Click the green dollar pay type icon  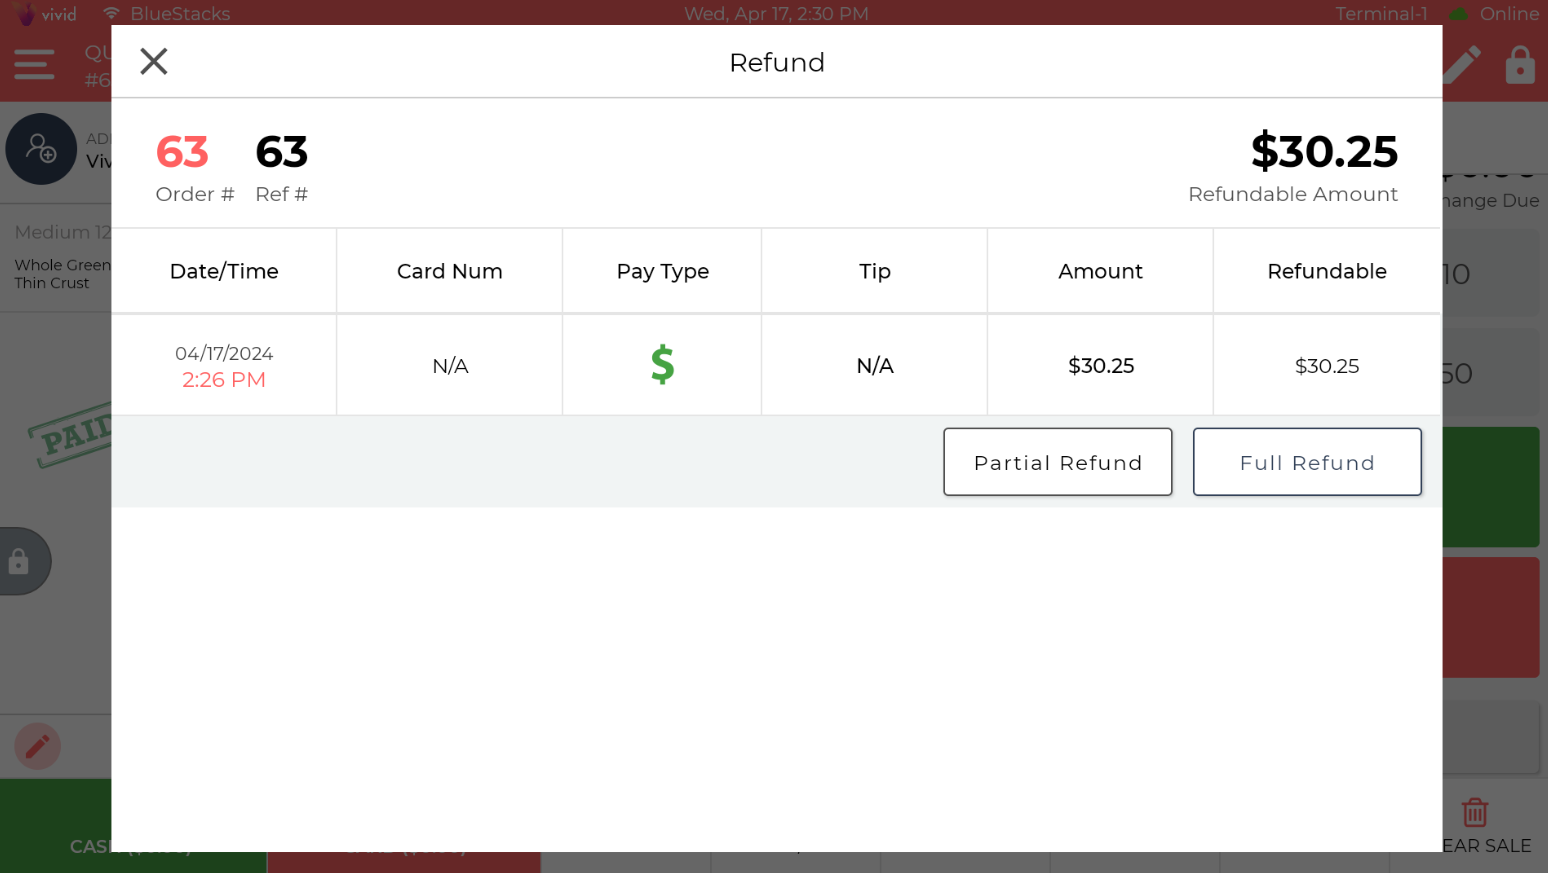tap(662, 365)
